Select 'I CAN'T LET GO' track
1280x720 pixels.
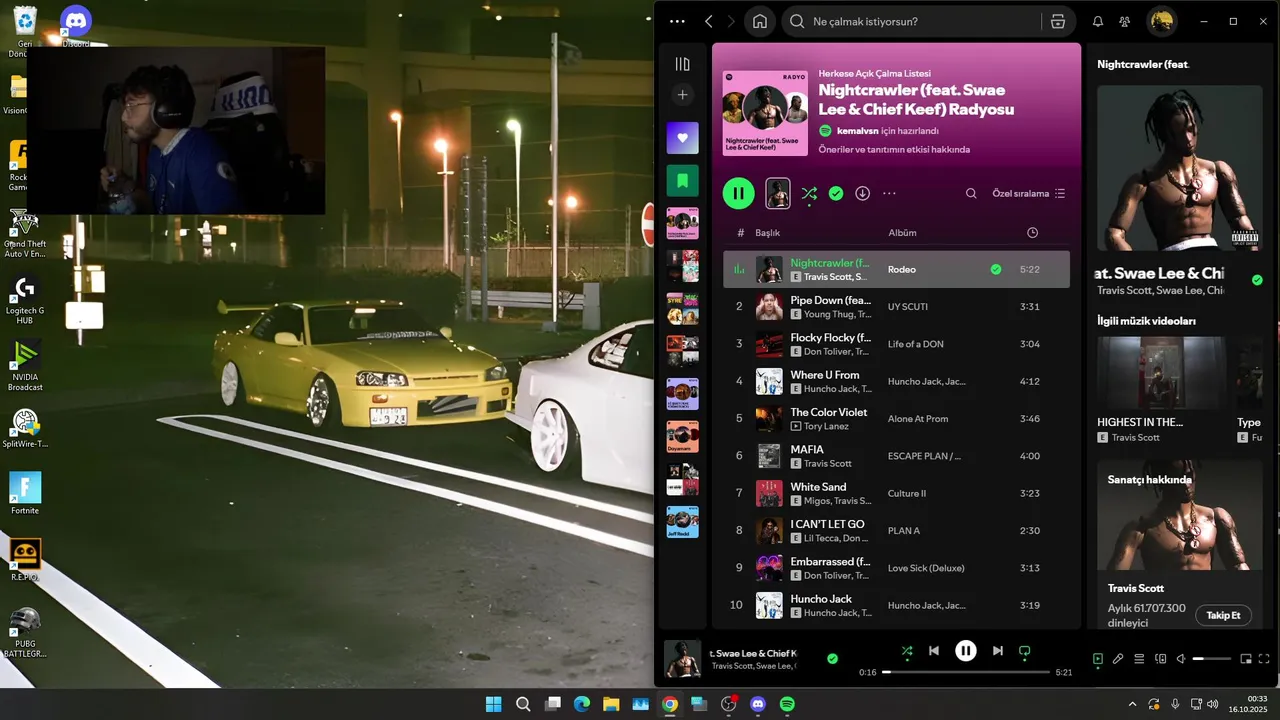[896, 531]
